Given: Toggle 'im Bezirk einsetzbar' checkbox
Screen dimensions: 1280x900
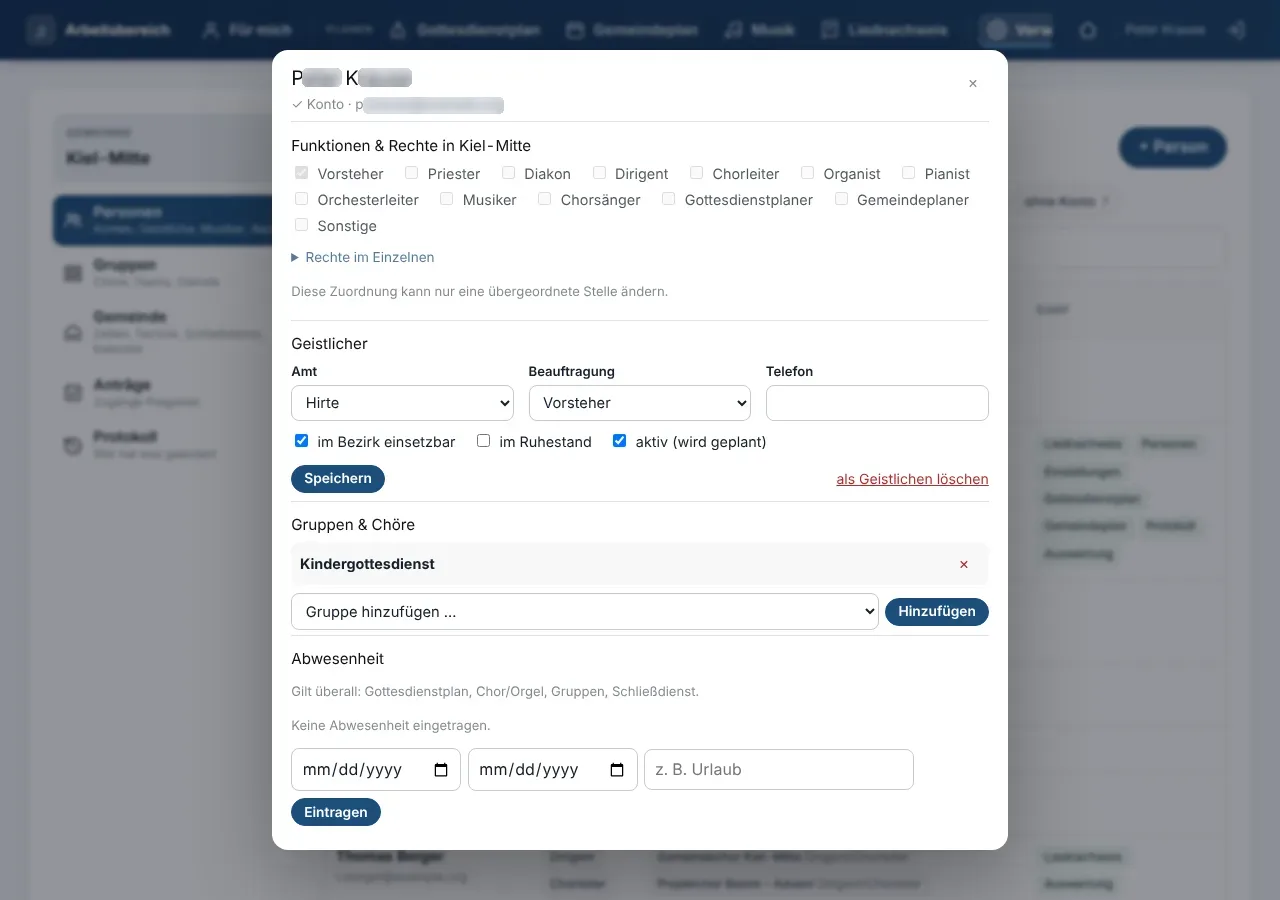Looking at the screenshot, I should click(301, 441).
